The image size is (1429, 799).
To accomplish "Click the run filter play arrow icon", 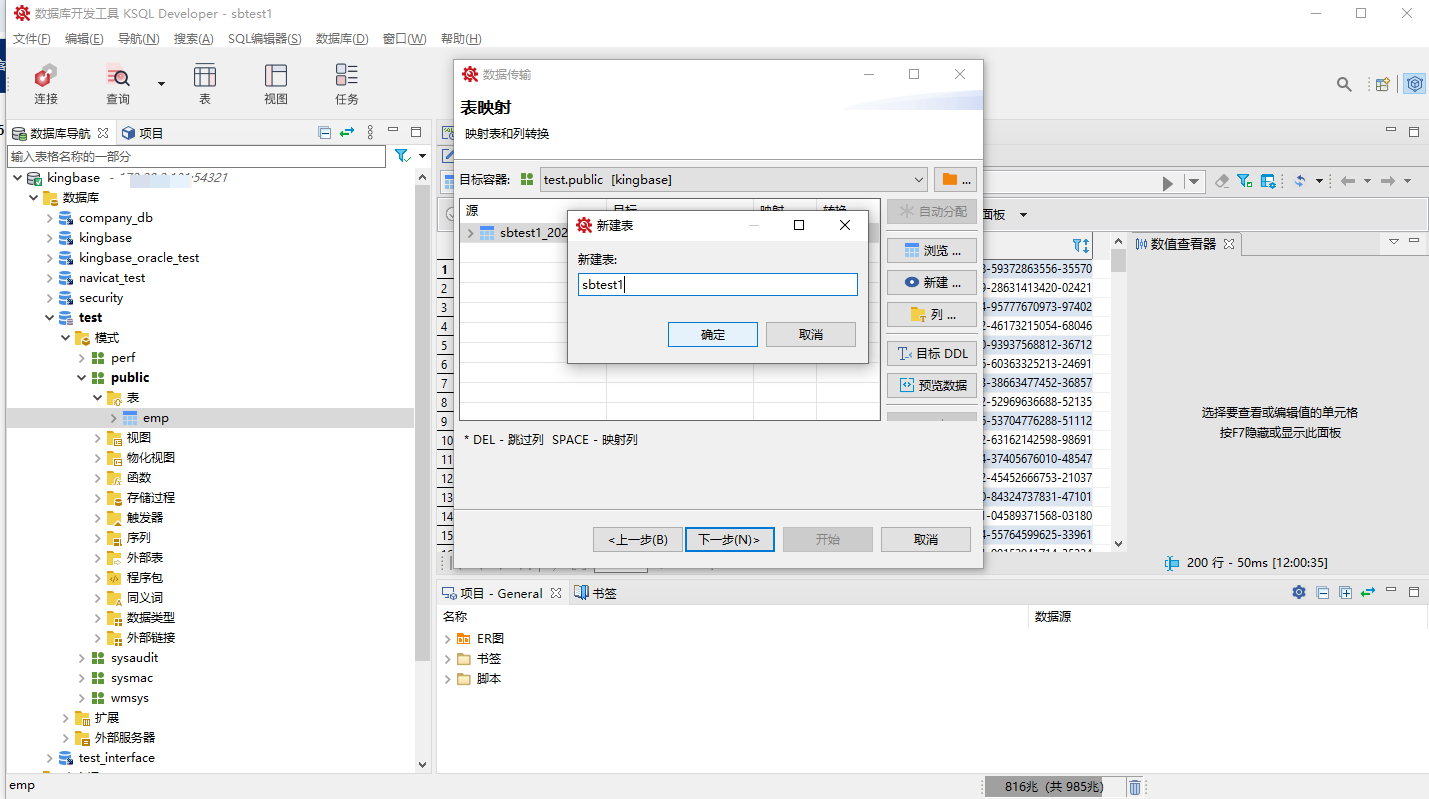I will click(x=1167, y=182).
